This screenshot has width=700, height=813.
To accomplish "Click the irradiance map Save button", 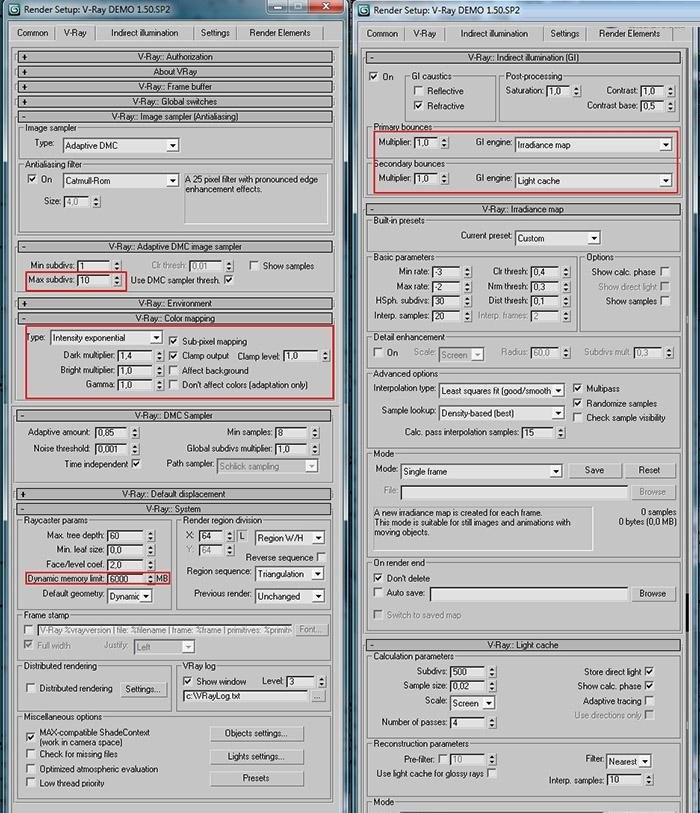I will coord(594,470).
